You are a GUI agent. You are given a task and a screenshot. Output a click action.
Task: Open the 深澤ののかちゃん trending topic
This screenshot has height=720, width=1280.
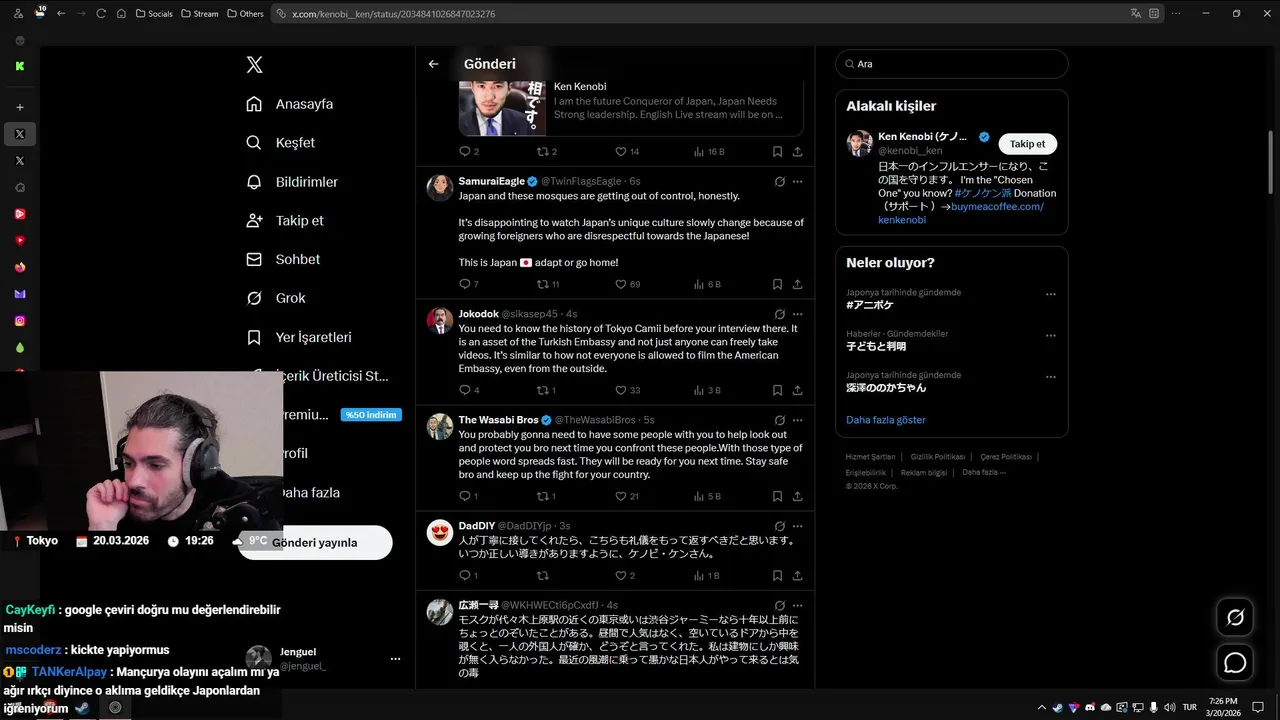pyautogui.click(x=886, y=388)
